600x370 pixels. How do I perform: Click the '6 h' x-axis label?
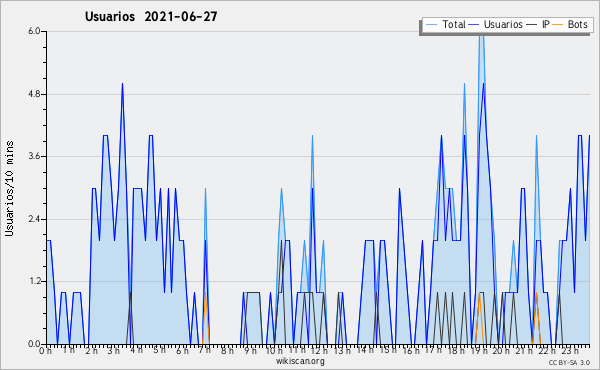182,351
